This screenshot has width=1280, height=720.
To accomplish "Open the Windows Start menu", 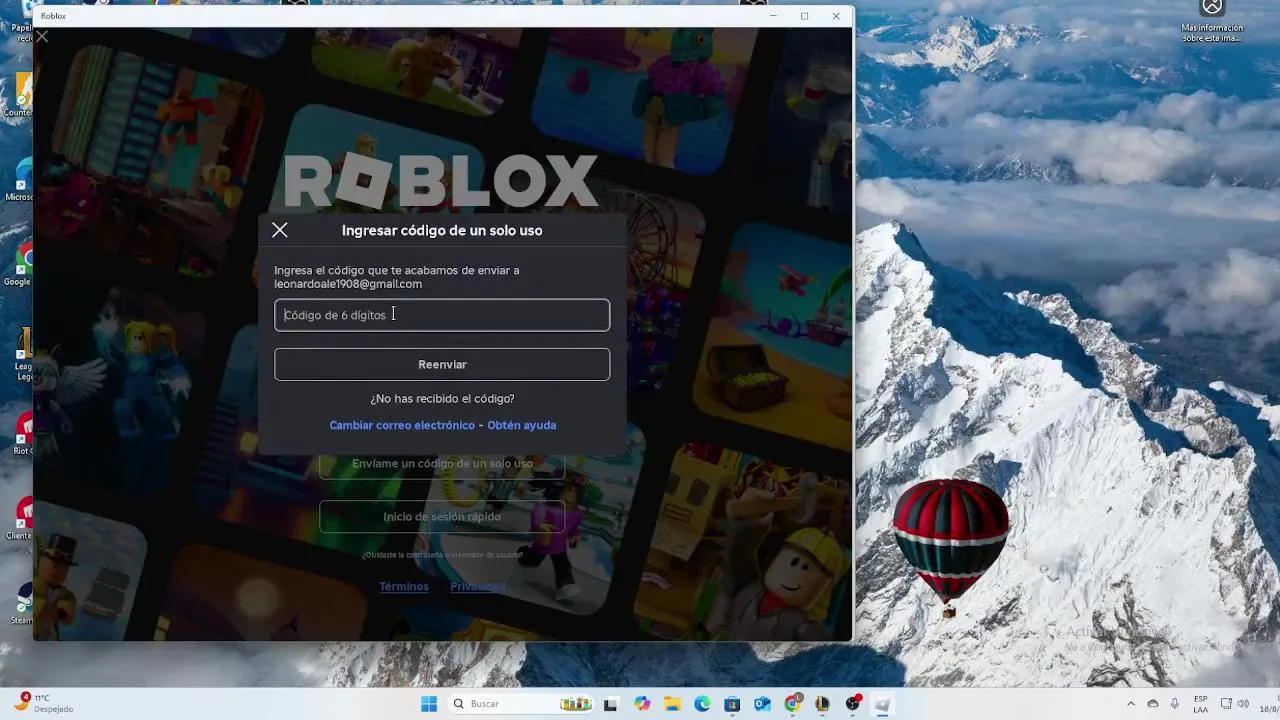I will (x=429, y=704).
